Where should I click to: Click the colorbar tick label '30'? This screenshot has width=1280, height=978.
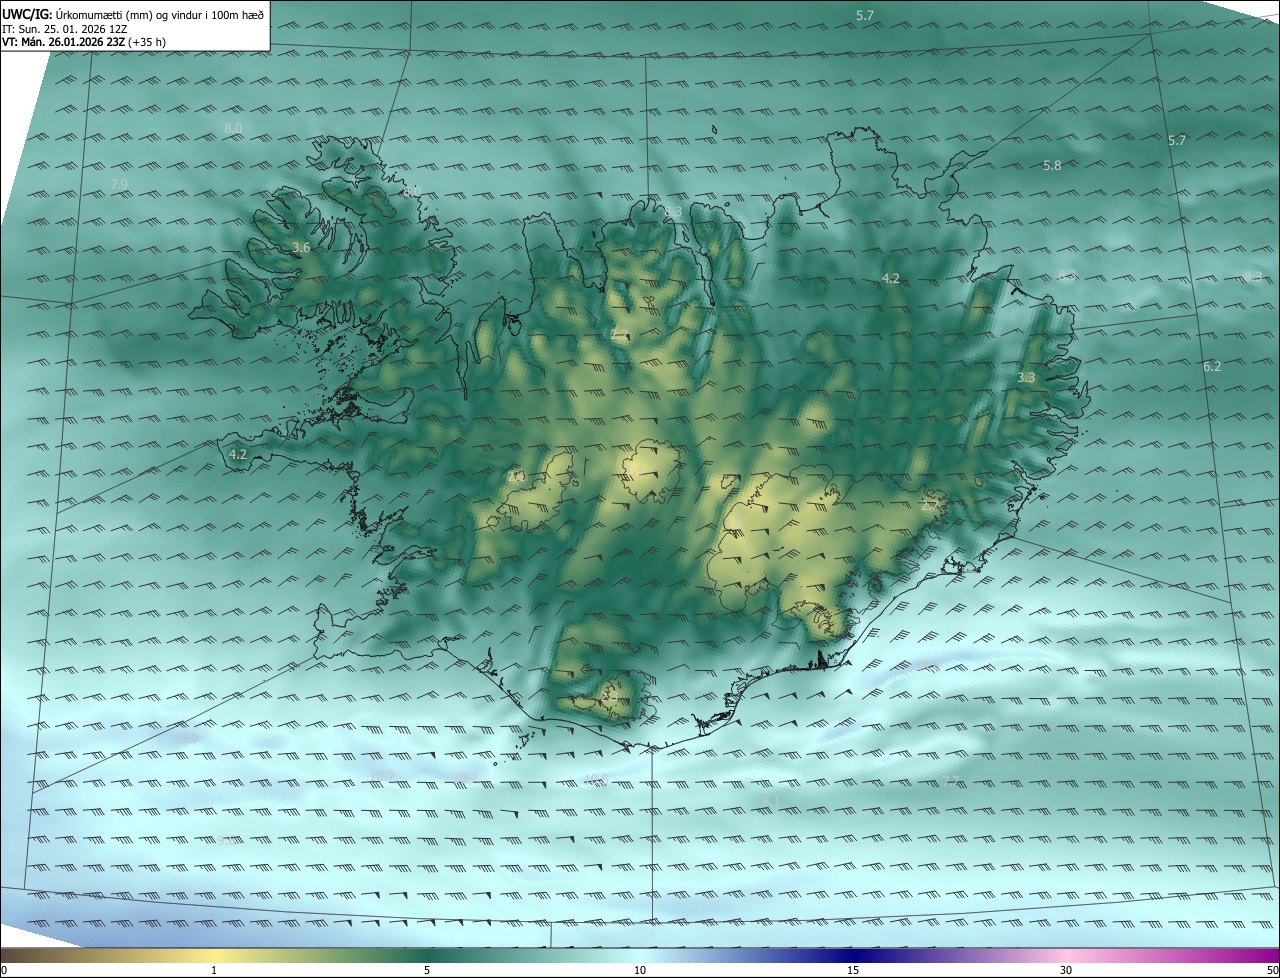(x=1066, y=970)
